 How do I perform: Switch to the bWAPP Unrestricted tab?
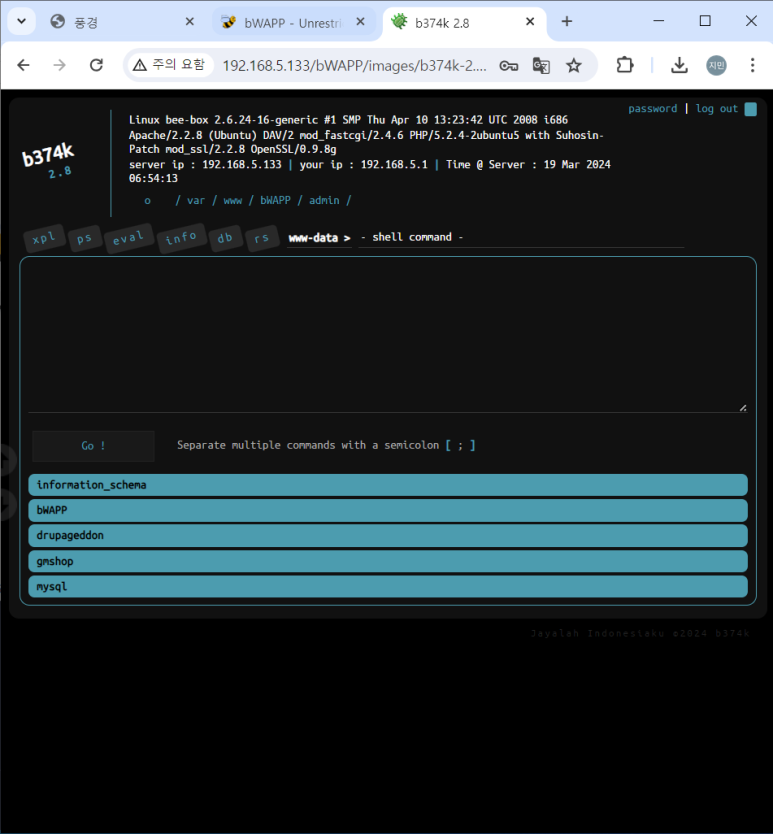(x=293, y=22)
